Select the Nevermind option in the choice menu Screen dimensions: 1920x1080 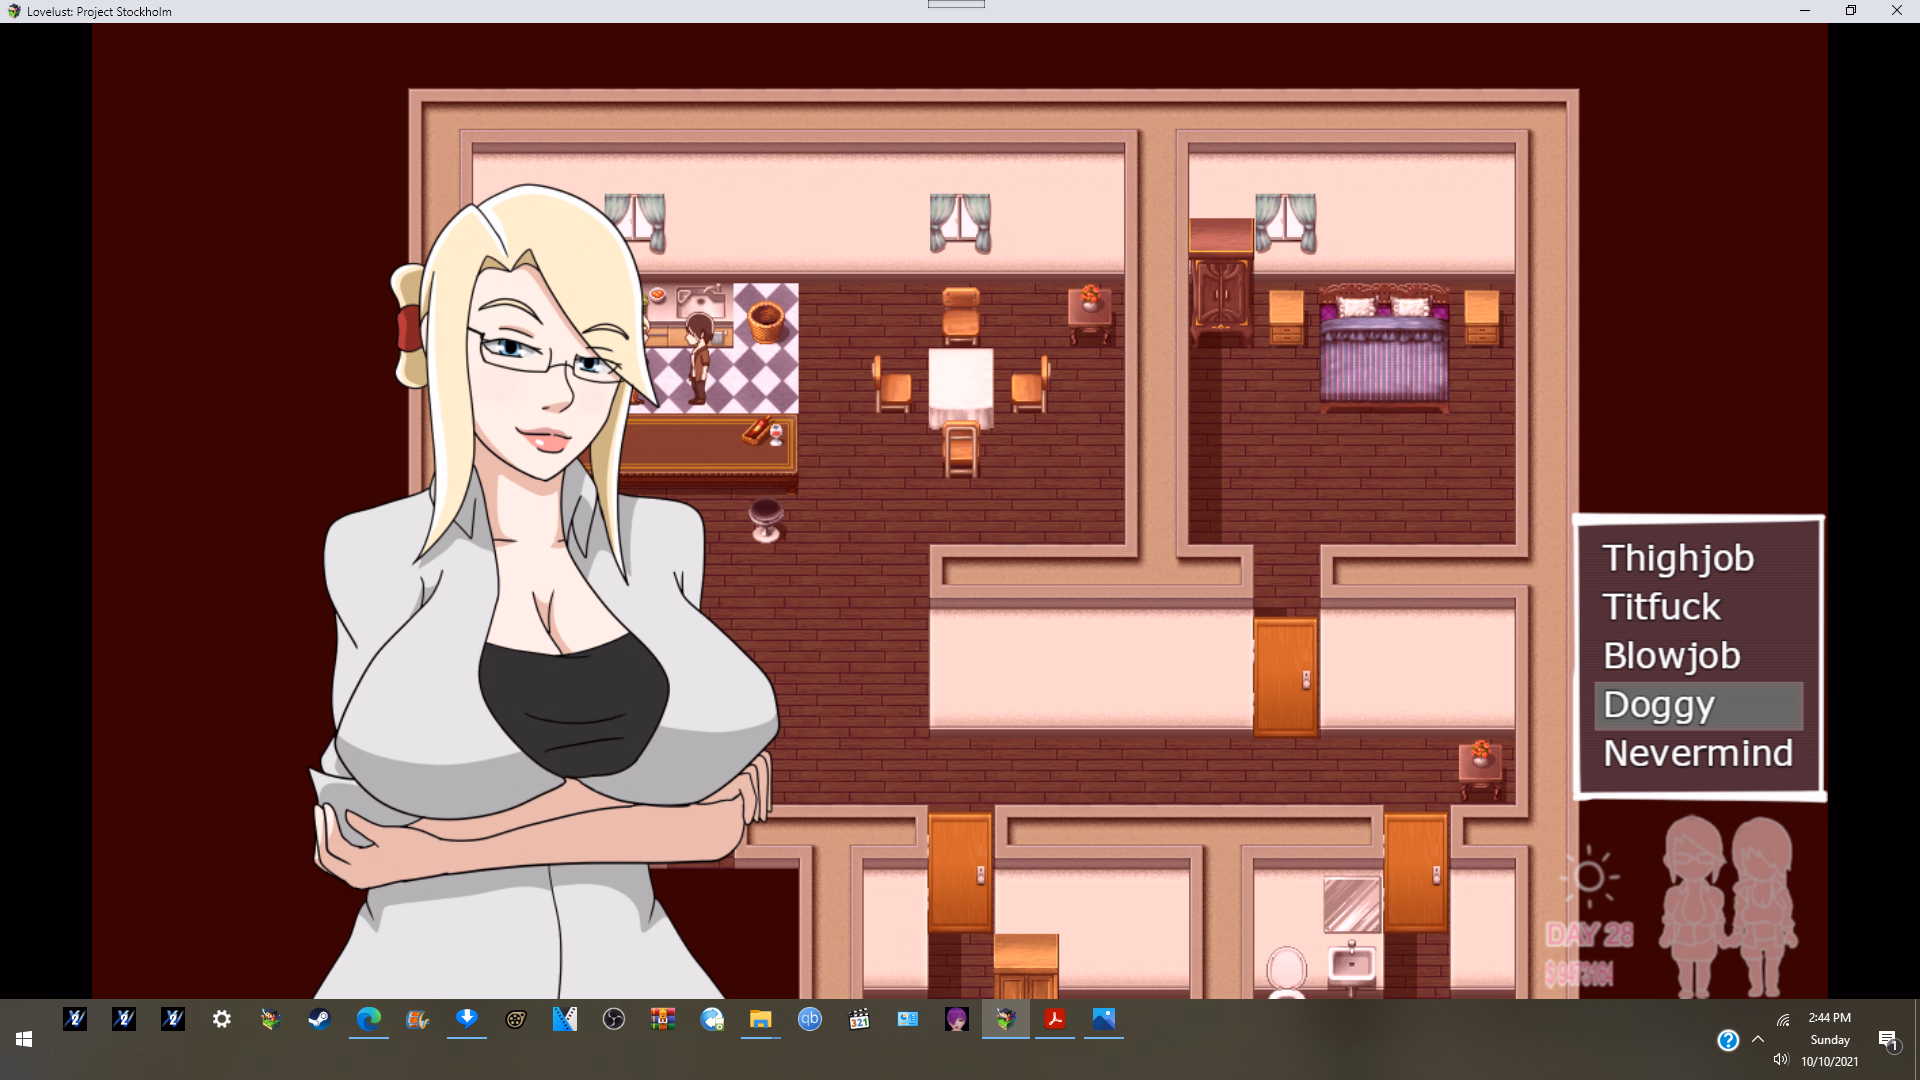coord(1698,753)
